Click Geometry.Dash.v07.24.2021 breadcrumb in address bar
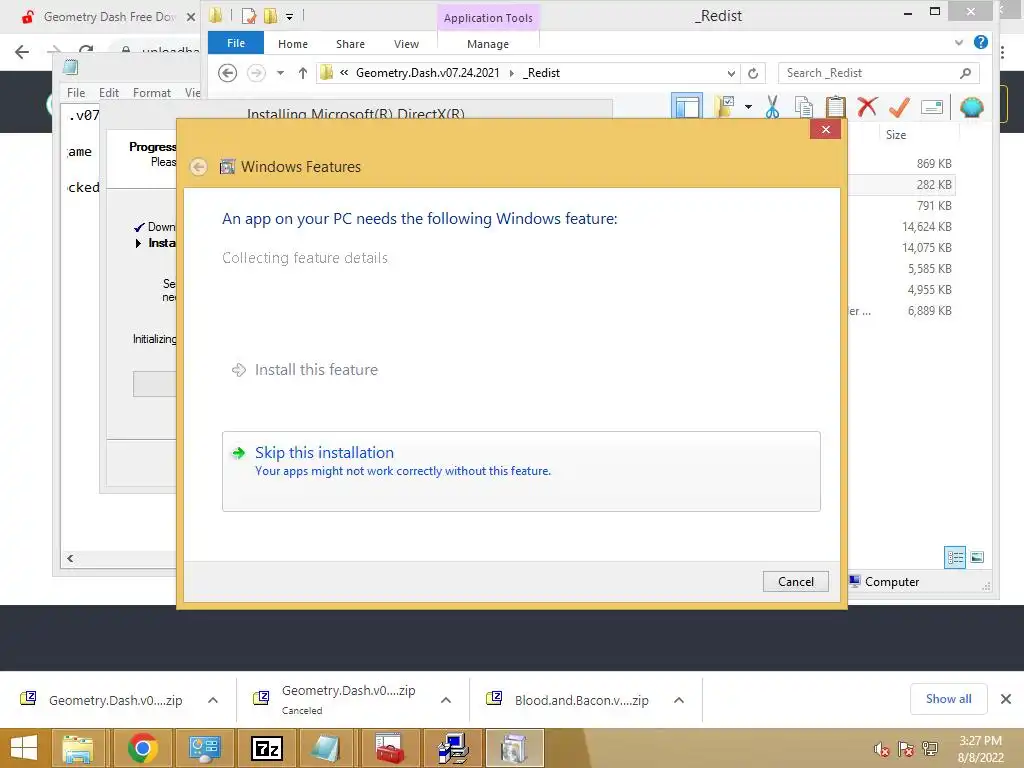The height and width of the screenshot is (768, 1024). click(427, 73)
